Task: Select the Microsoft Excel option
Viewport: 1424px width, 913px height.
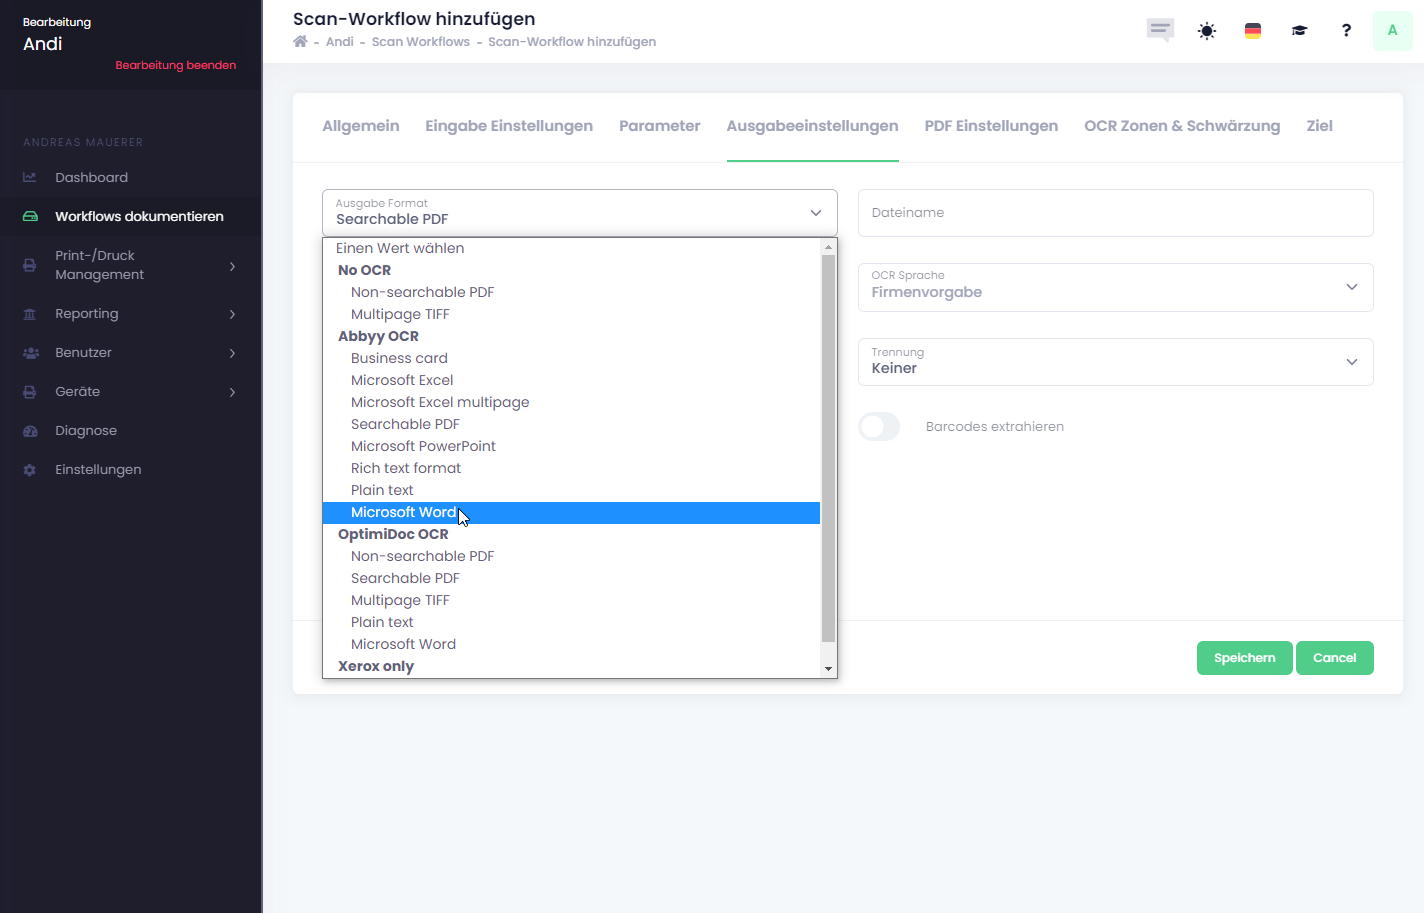Action: [x=571, y=380]
